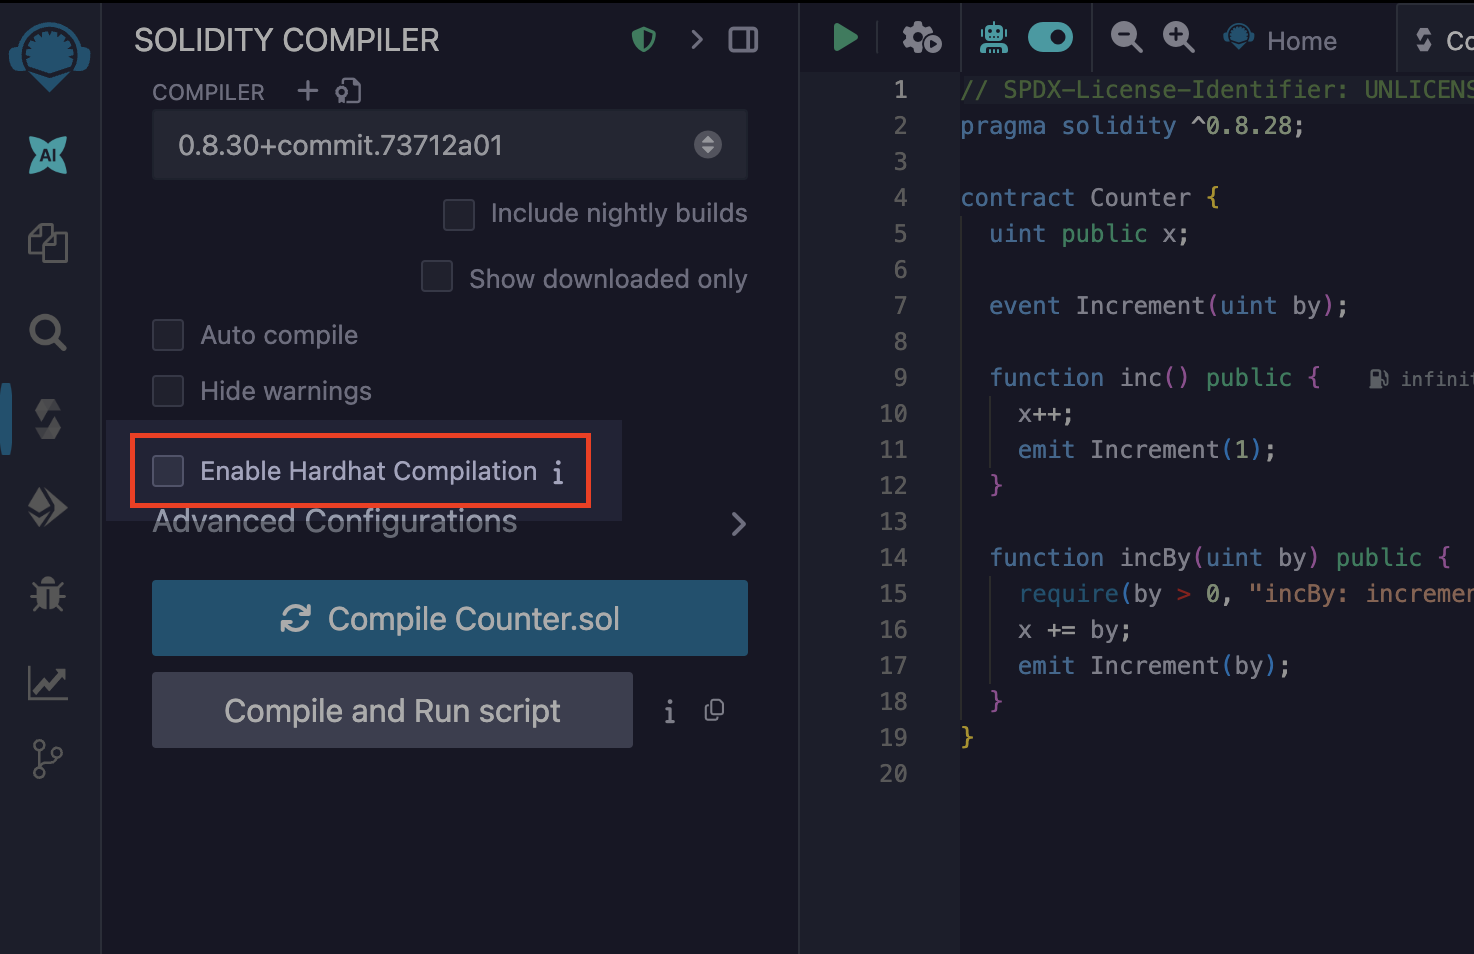Click the 'x++;' statement
The width and height of the screenshot is (1474, 954).
point(1045,414)
